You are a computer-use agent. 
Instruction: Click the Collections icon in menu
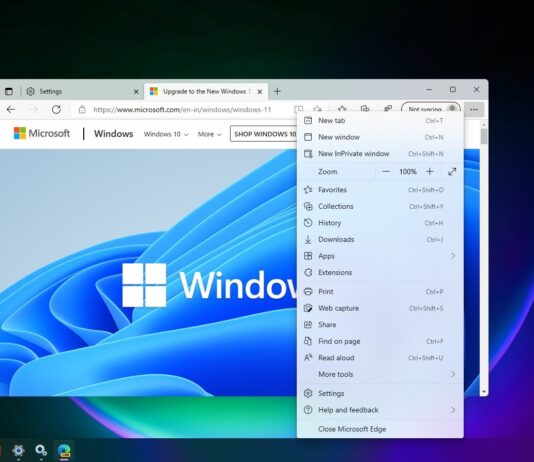tap(308, 206)
